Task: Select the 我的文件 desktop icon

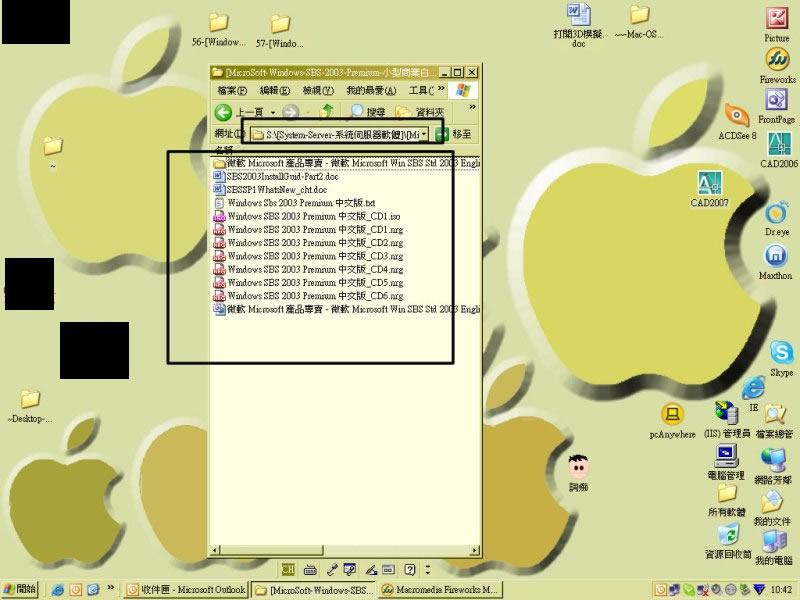Action: point(772,508)
